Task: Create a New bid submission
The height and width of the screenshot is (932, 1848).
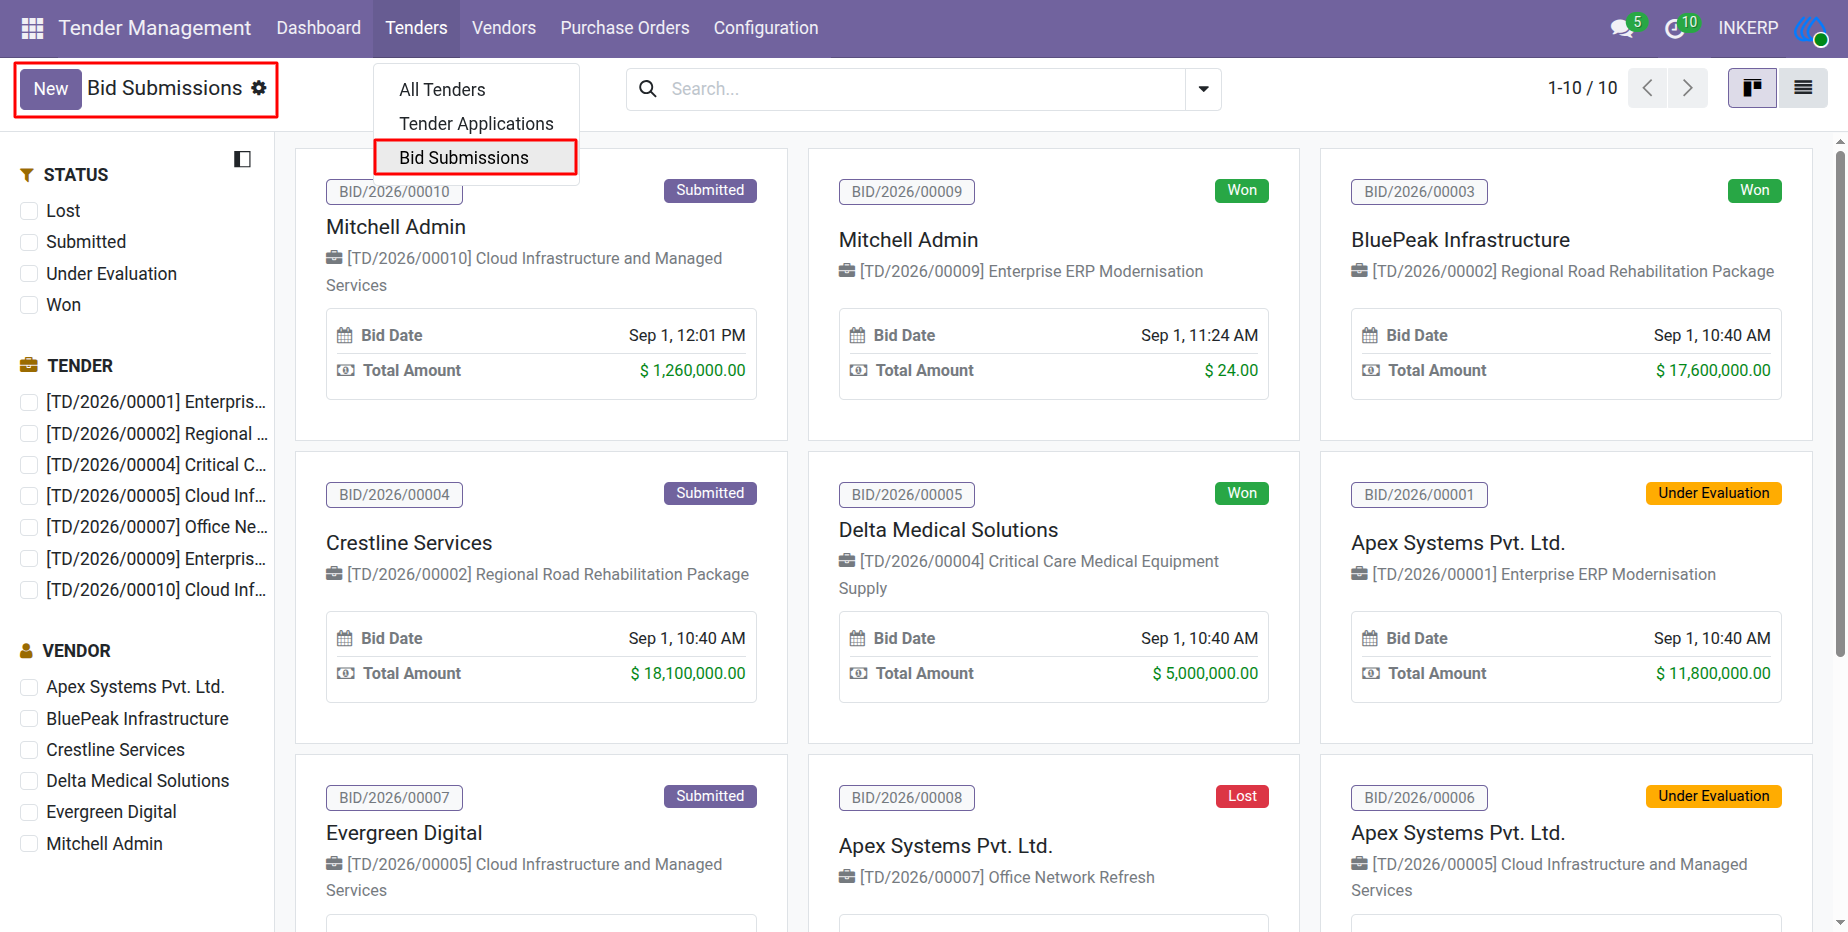Action: point(51,89)
